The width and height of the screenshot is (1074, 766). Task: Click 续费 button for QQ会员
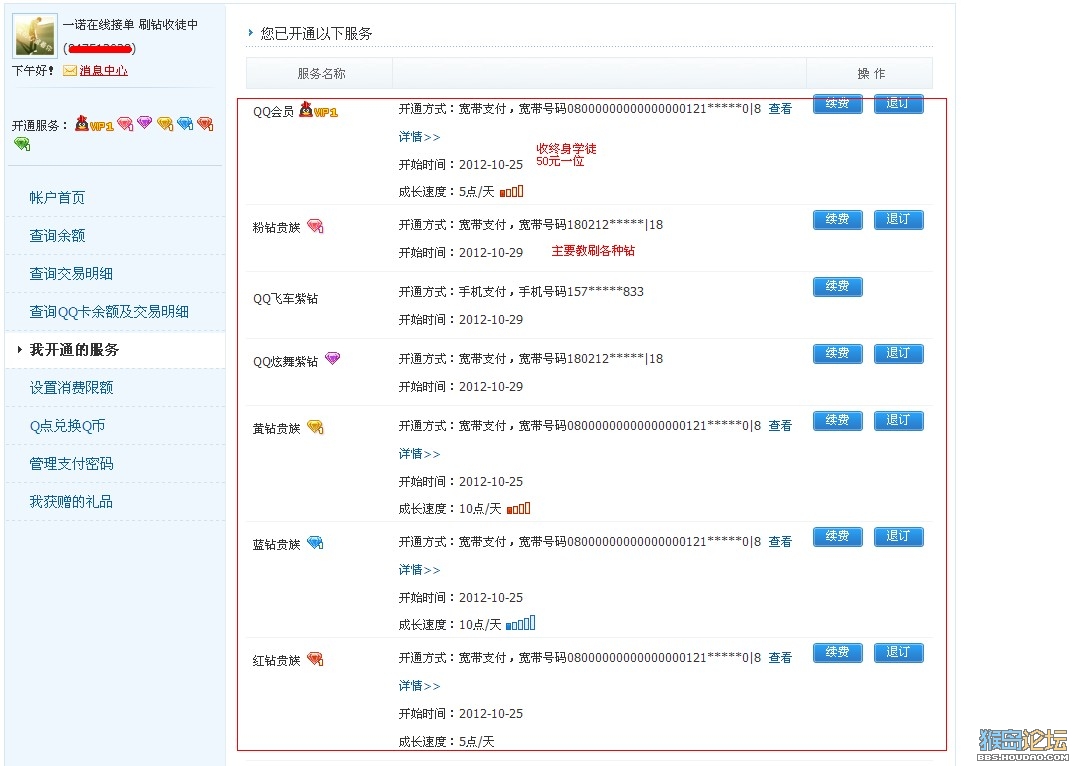[x=838, y=103]
